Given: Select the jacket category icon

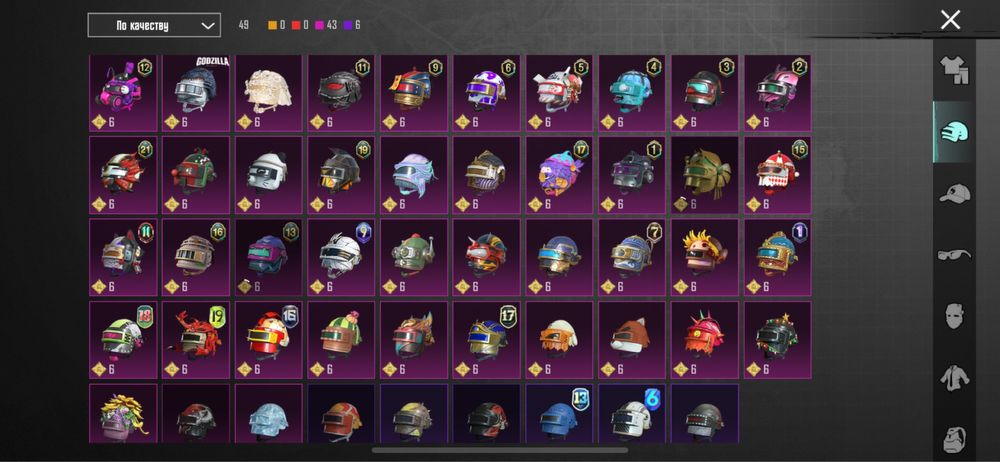Looking at the screenshot, I should click(955, 378).
